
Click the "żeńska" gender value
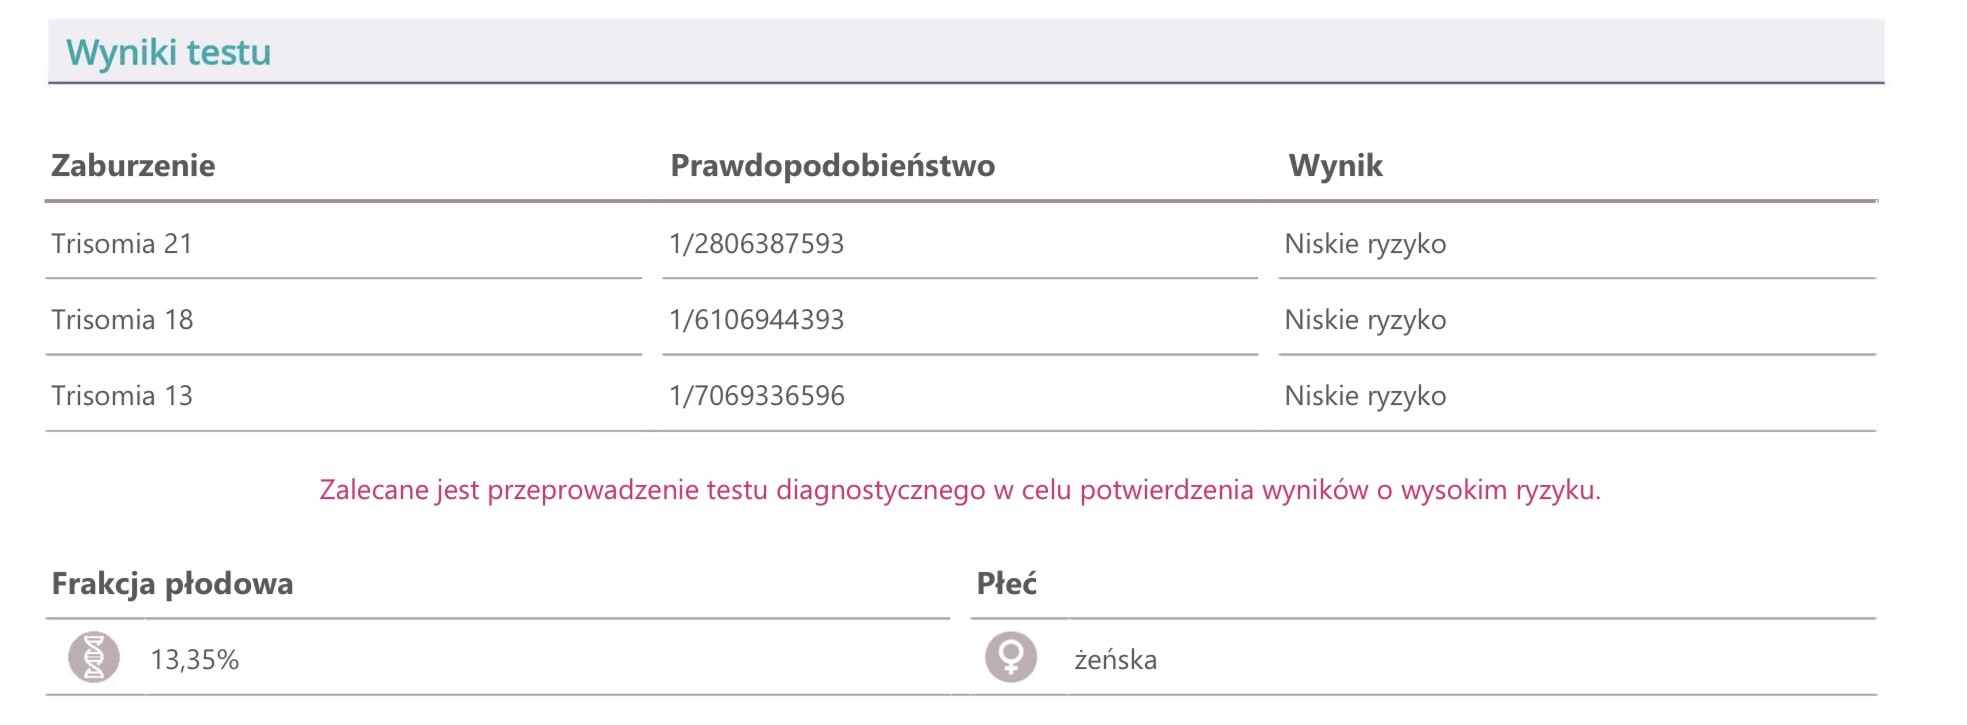point(1115,660)
